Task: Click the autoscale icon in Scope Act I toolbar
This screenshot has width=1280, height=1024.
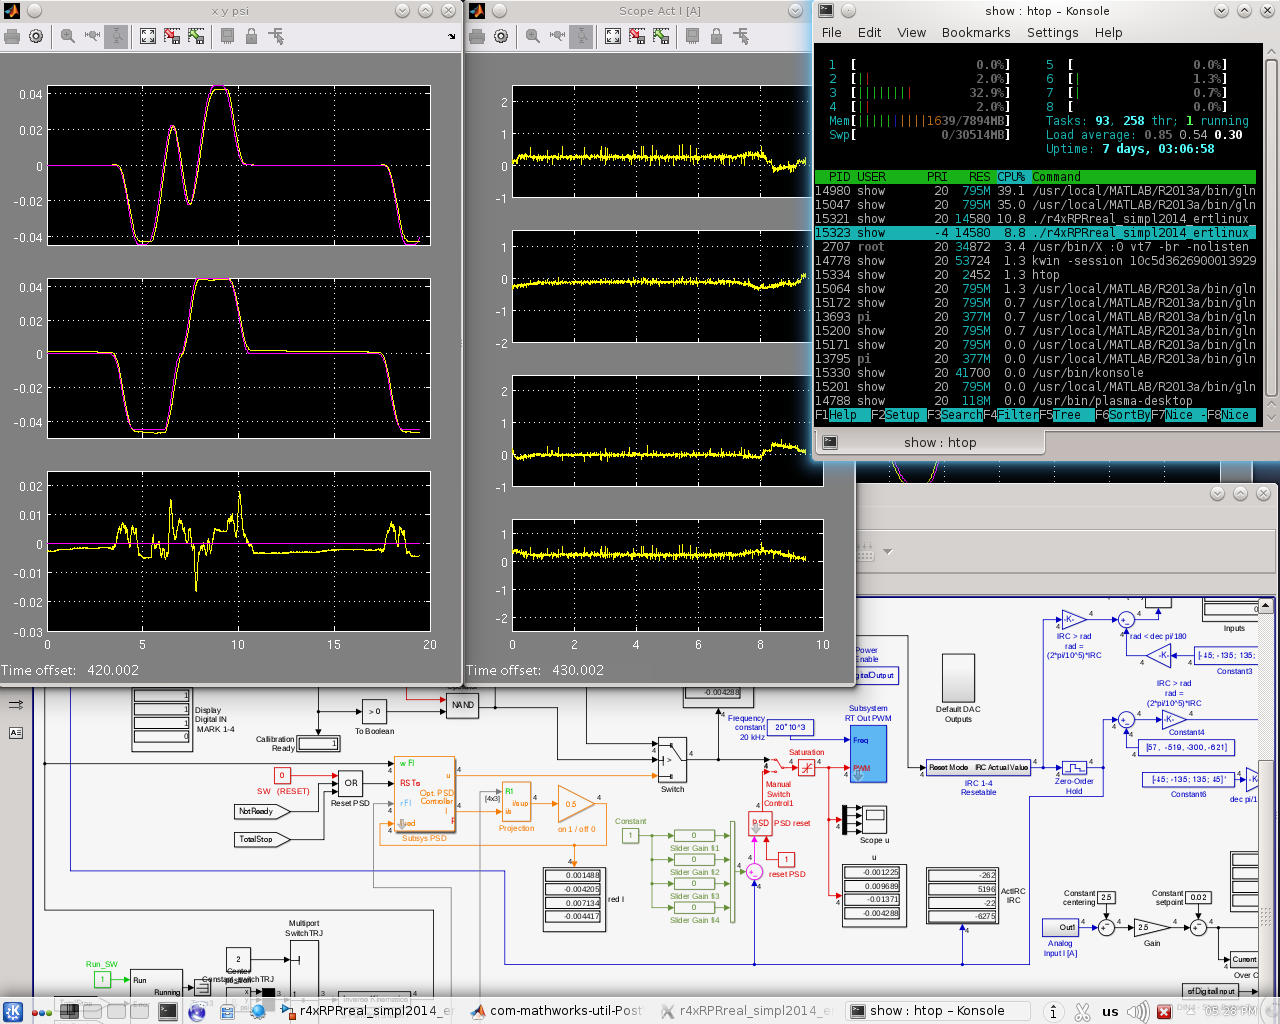Action: (613, 36)
